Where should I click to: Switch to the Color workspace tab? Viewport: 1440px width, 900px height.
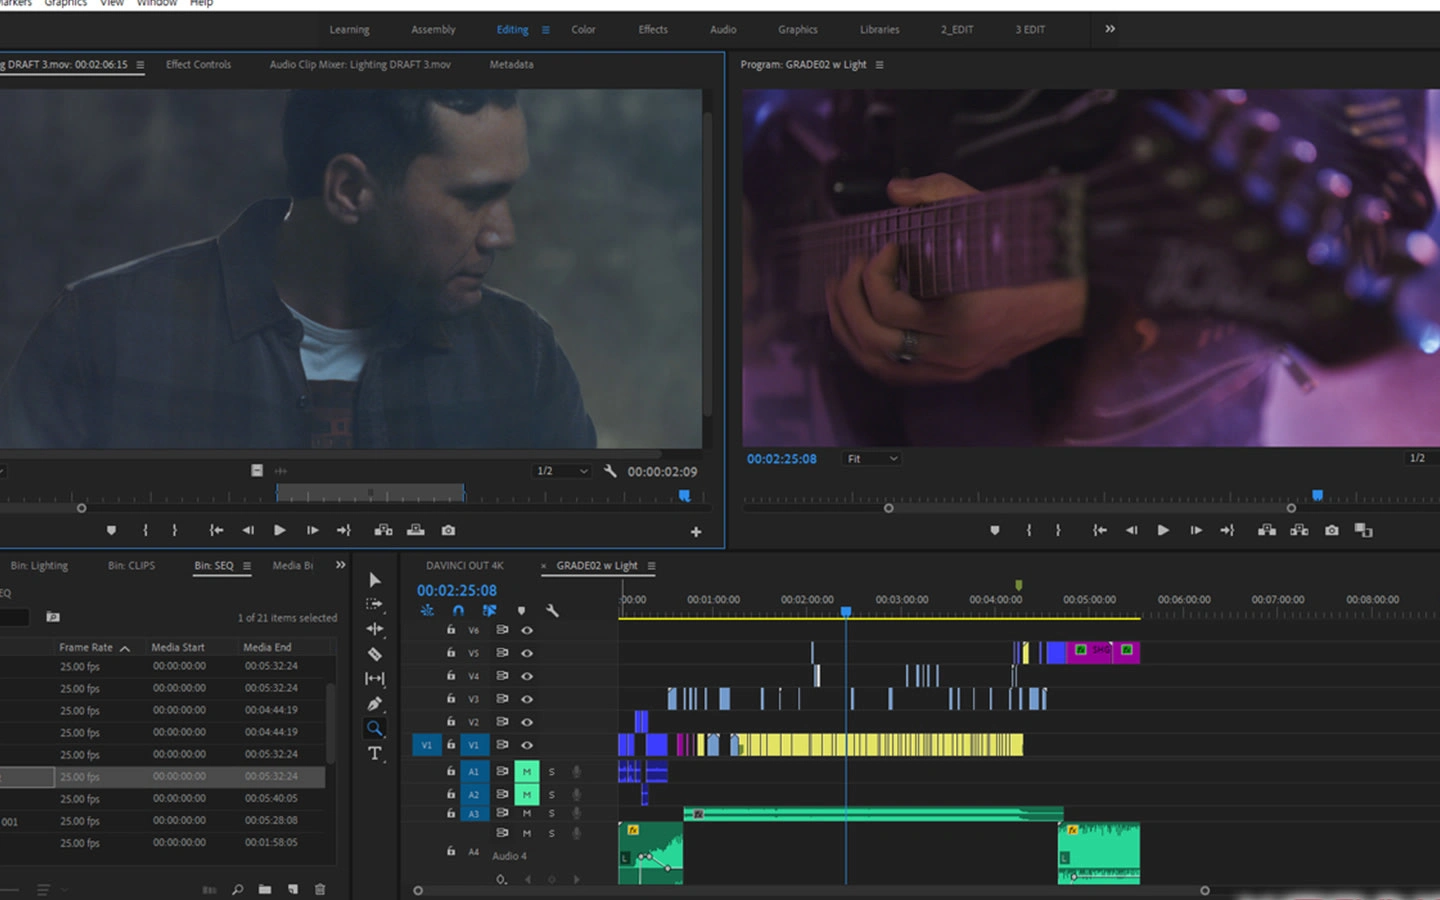click(x=583, y=30)
